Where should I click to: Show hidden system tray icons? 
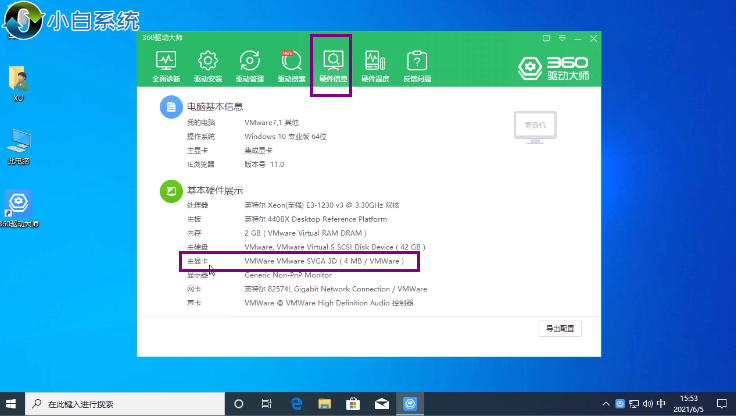click(606, 404)
